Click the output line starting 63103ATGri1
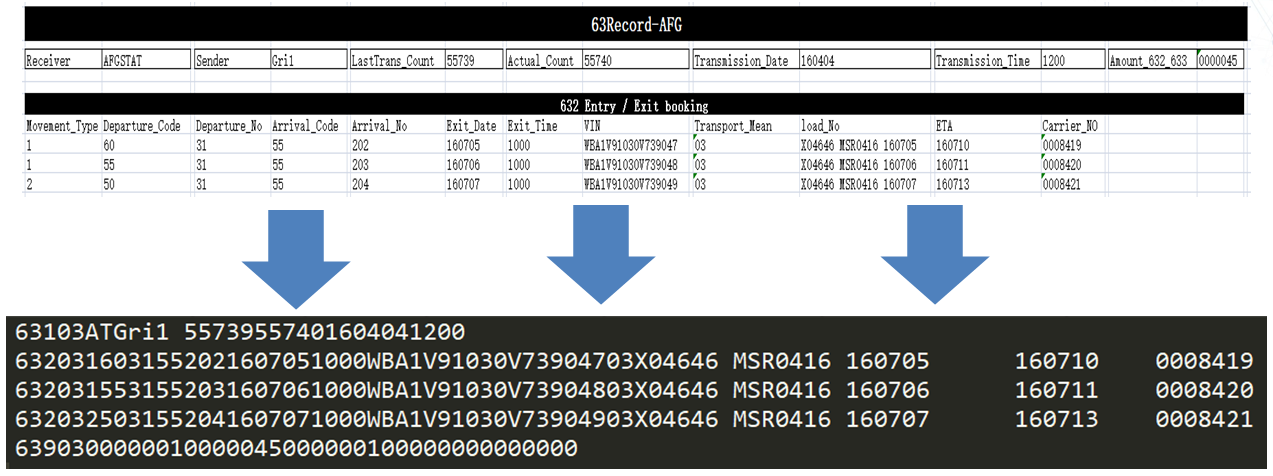Image resolution: width=1273 pixels, height=476 pixels. coord(240,331)
